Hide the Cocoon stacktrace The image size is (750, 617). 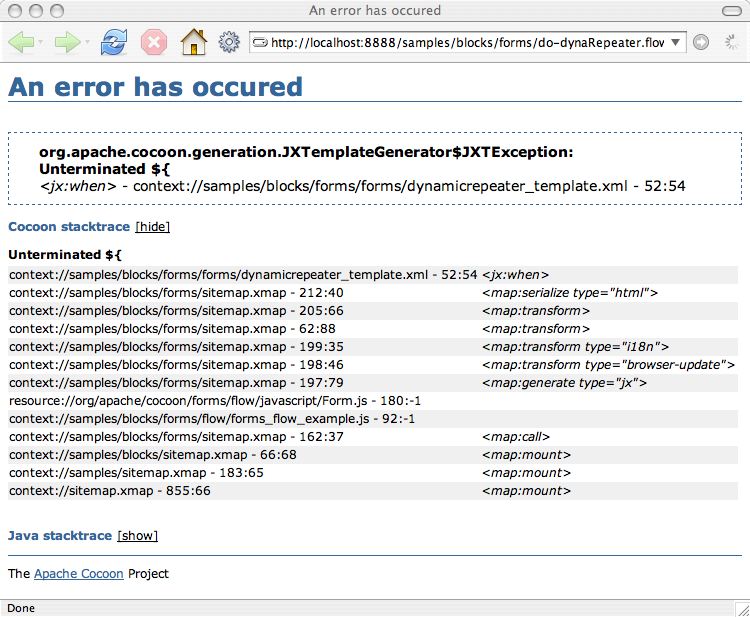click(153, 227)
